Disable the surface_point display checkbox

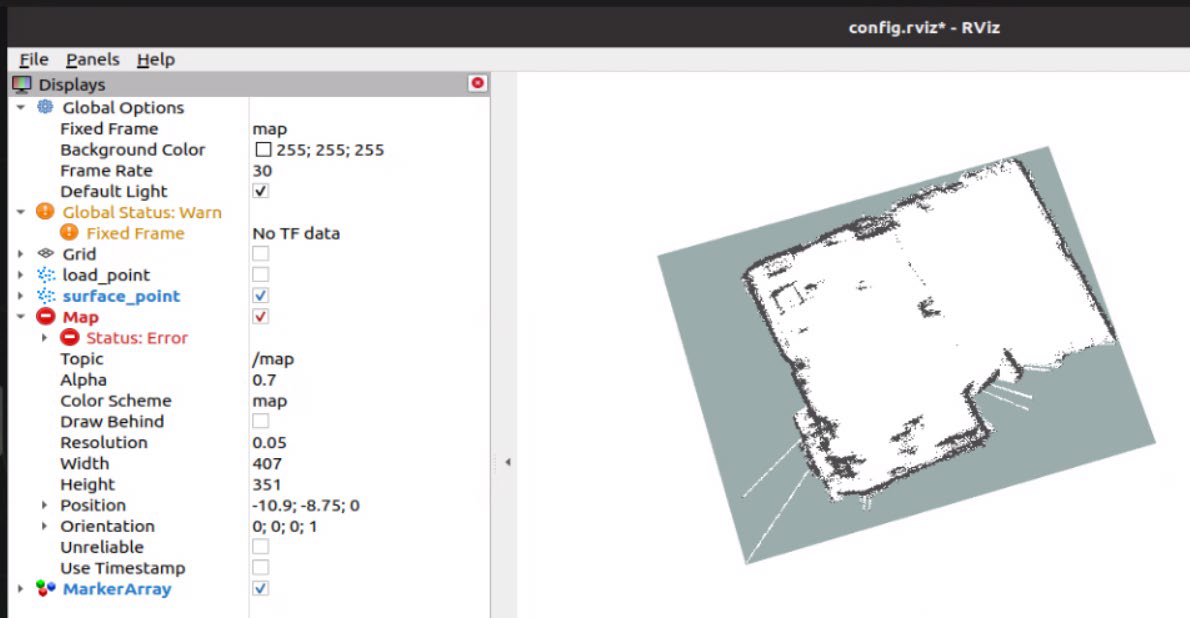coord(260,295)
